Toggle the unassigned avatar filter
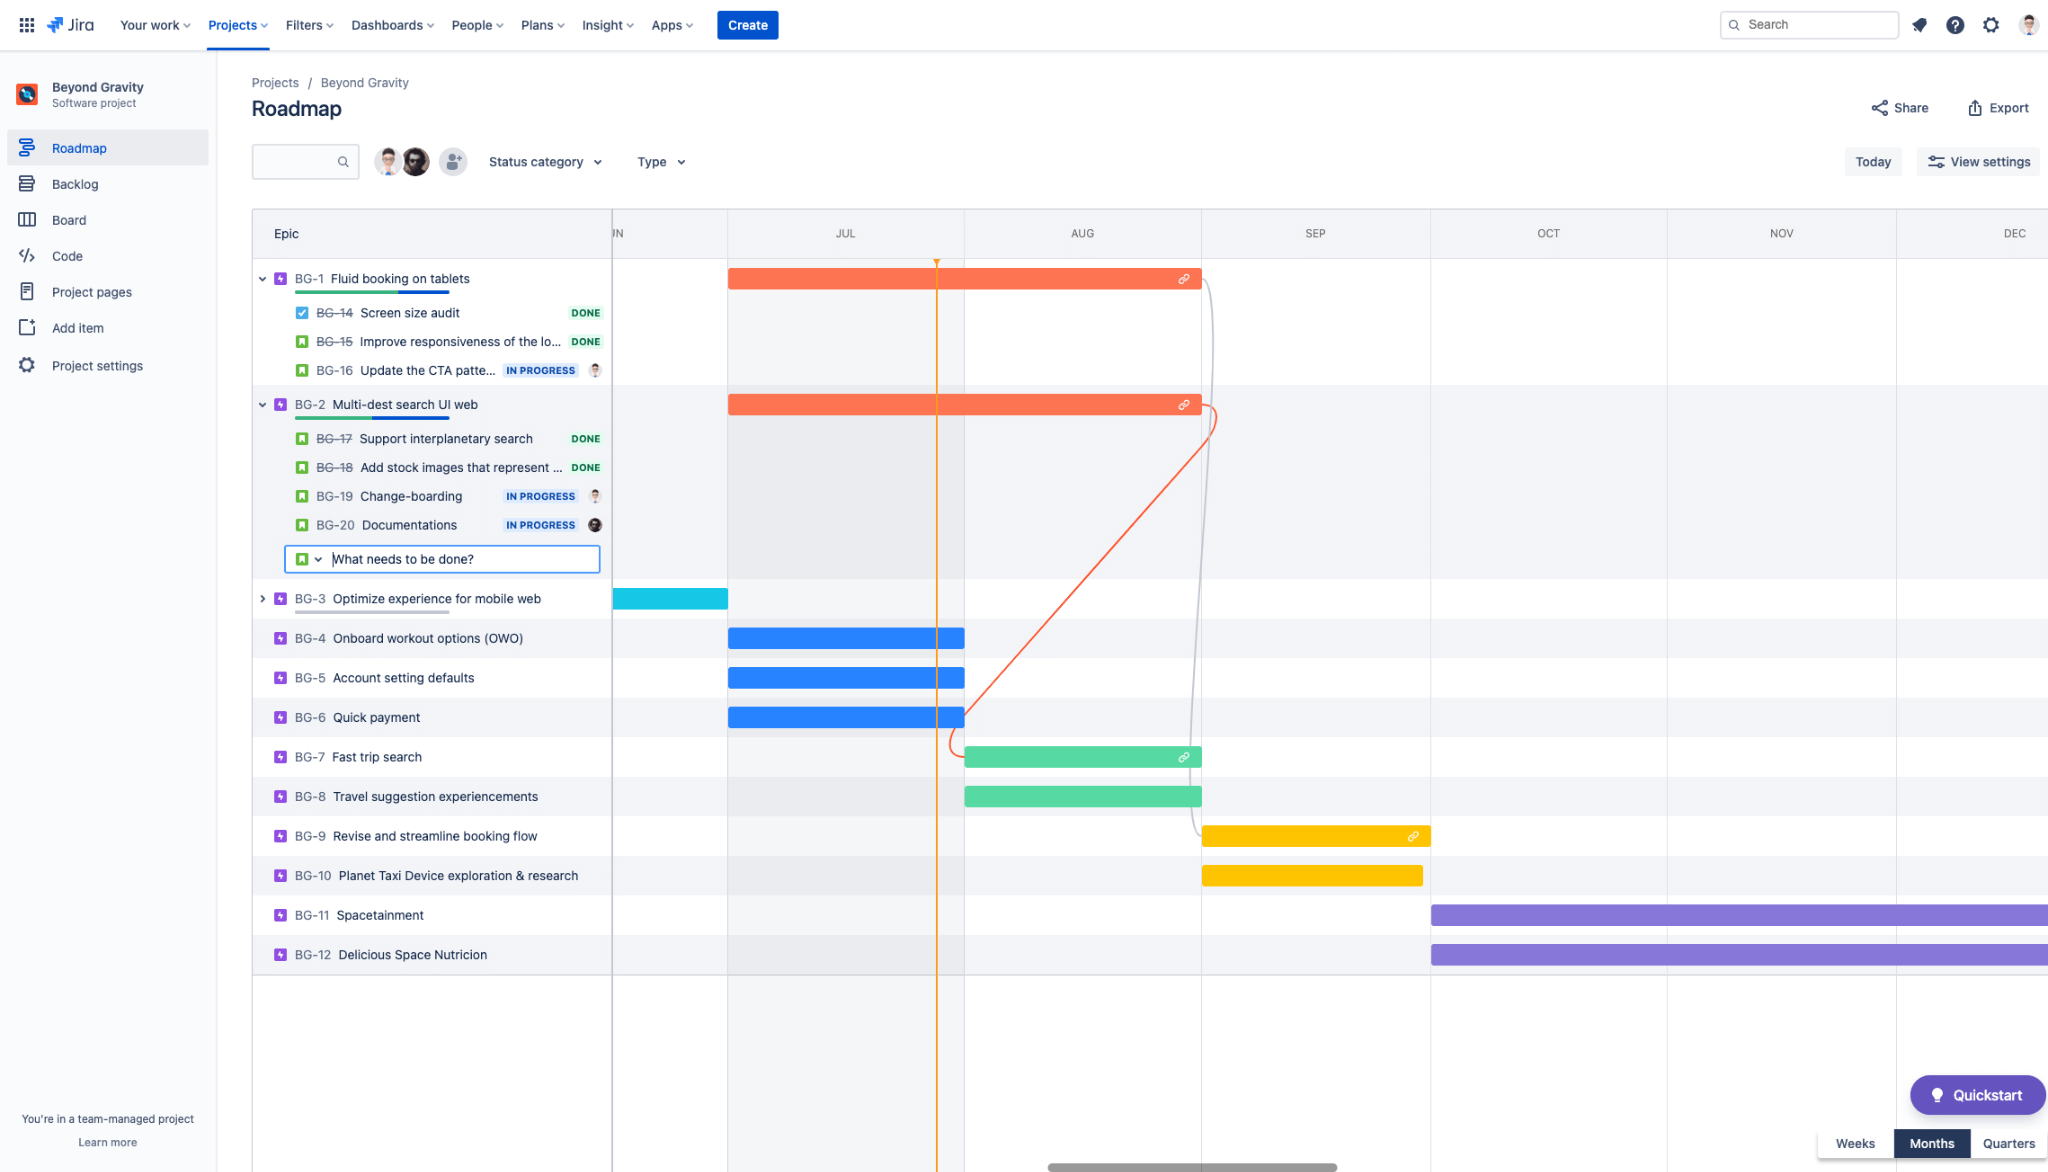Viewport: 2048px width, 1172px height. point(453,161)
